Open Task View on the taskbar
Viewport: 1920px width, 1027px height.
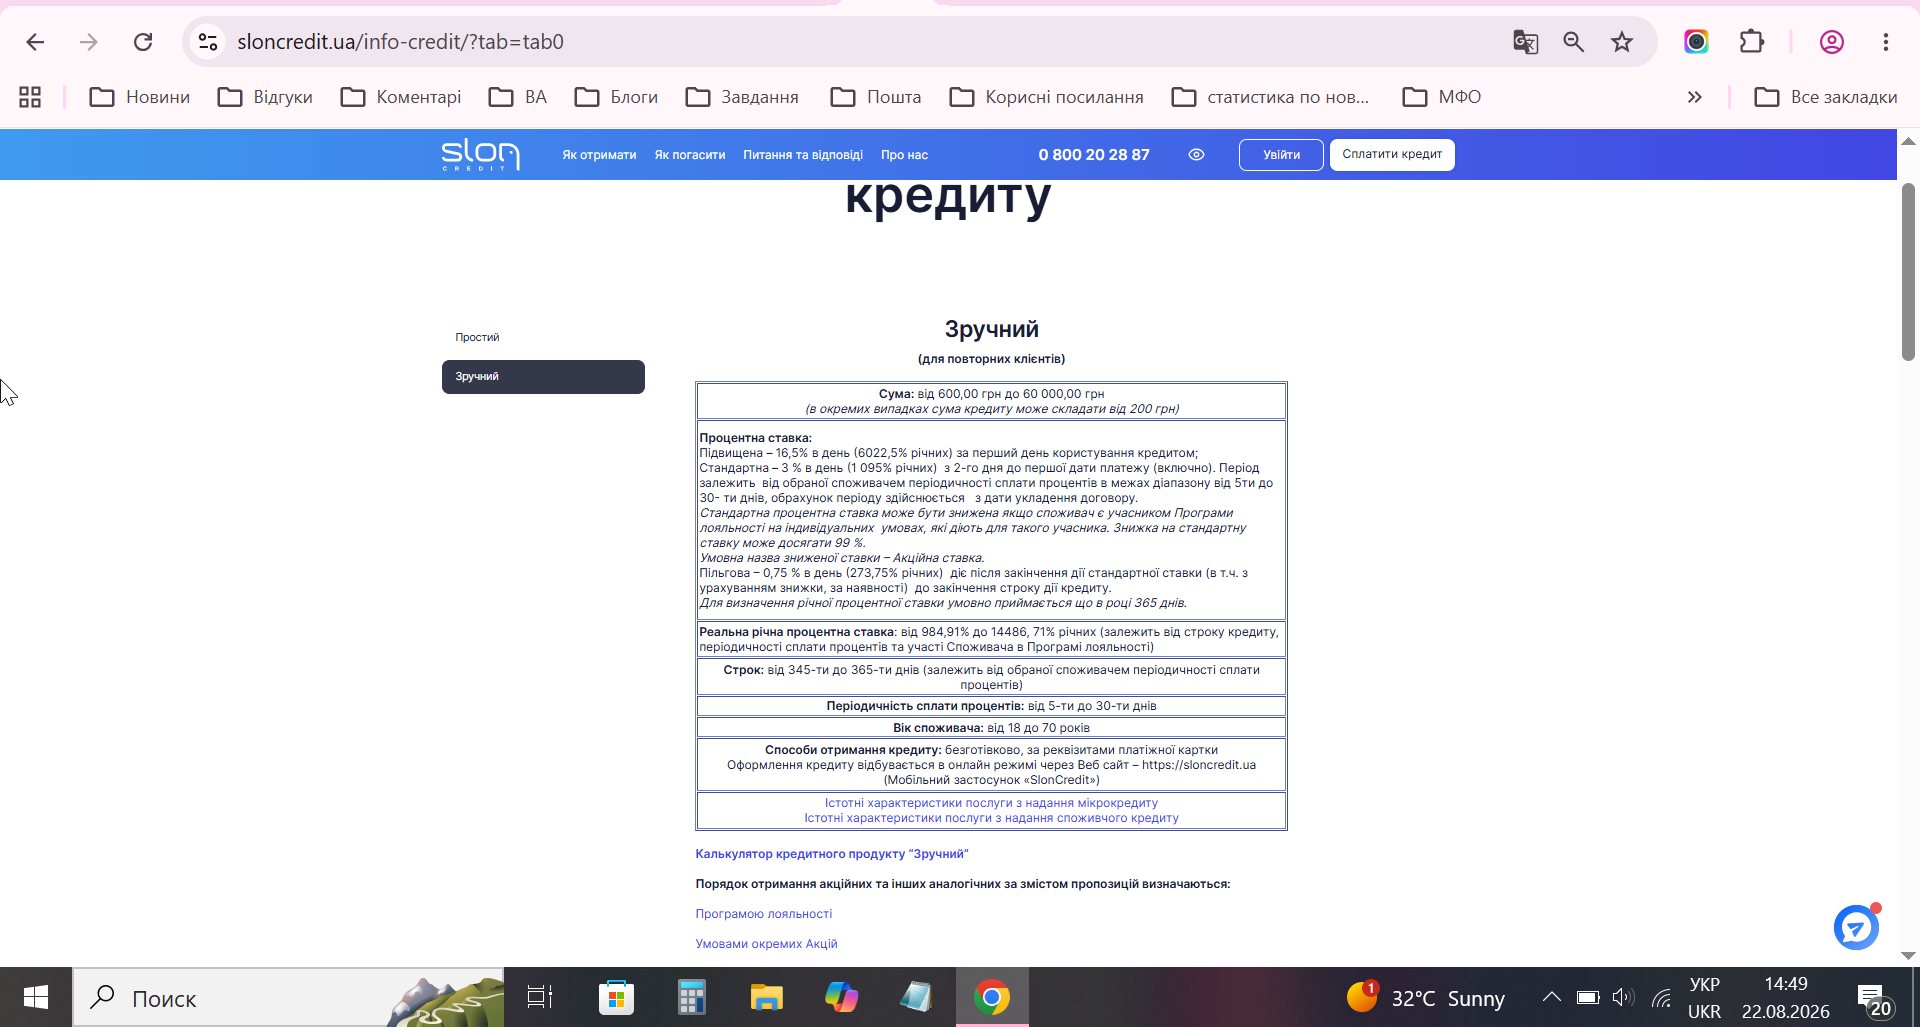point(540,997)
